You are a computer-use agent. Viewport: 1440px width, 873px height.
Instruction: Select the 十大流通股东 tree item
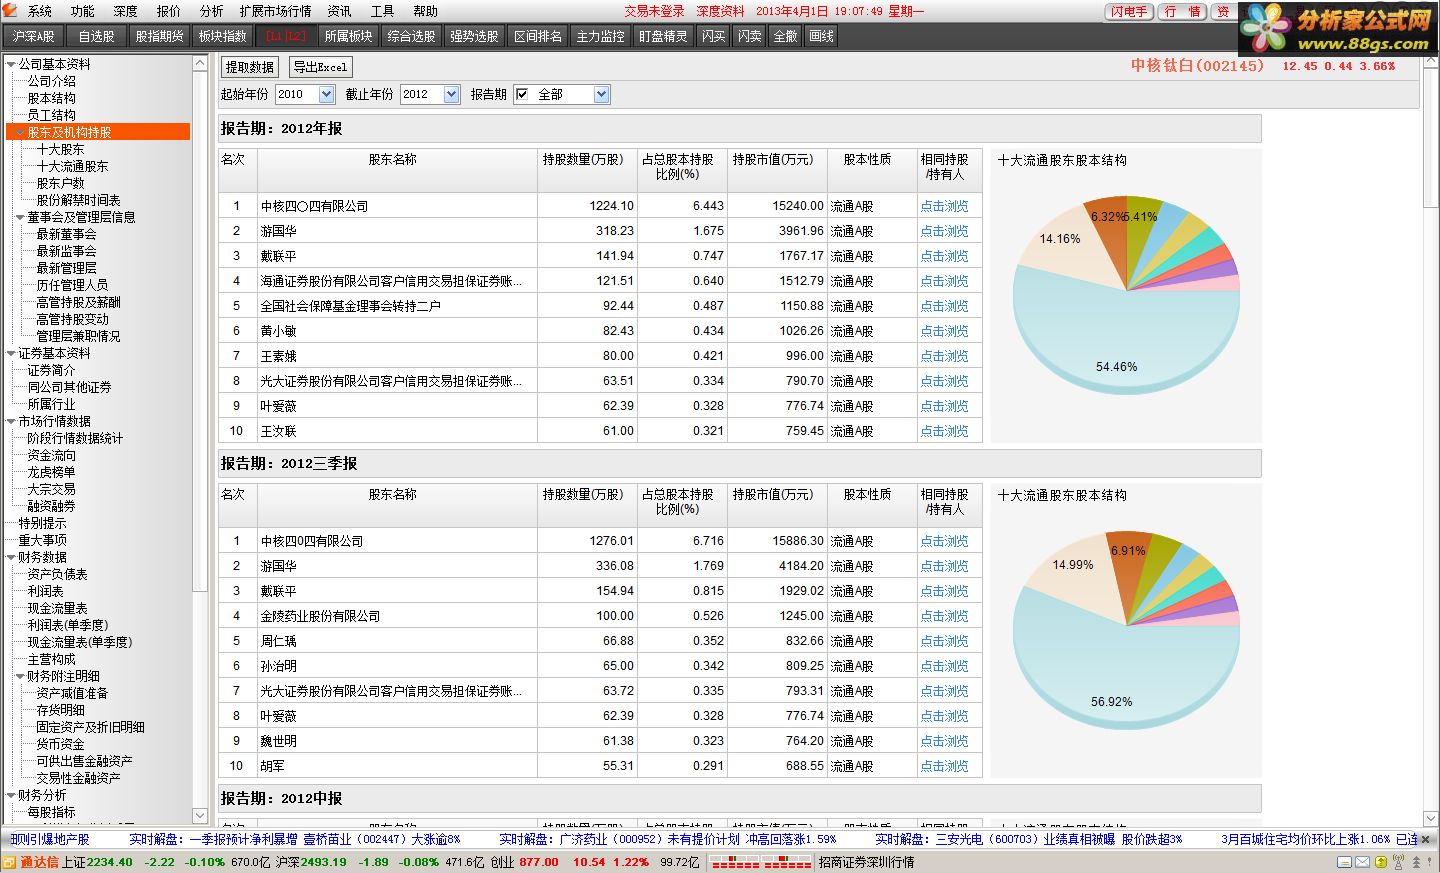tap(72, 166)
